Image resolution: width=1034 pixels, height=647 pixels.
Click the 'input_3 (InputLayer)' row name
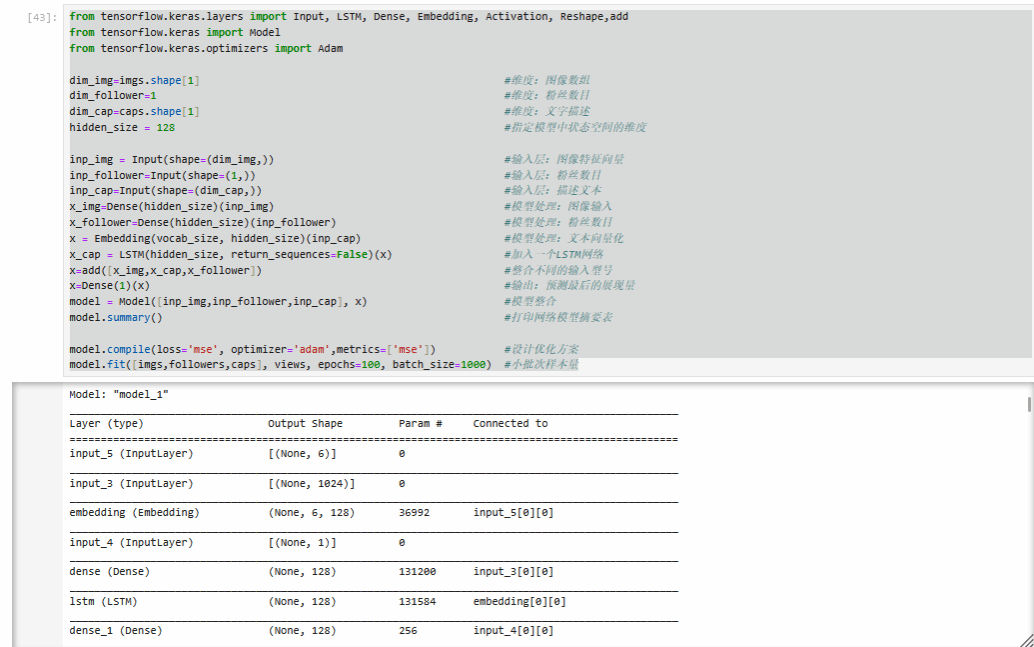coord(131,483)
